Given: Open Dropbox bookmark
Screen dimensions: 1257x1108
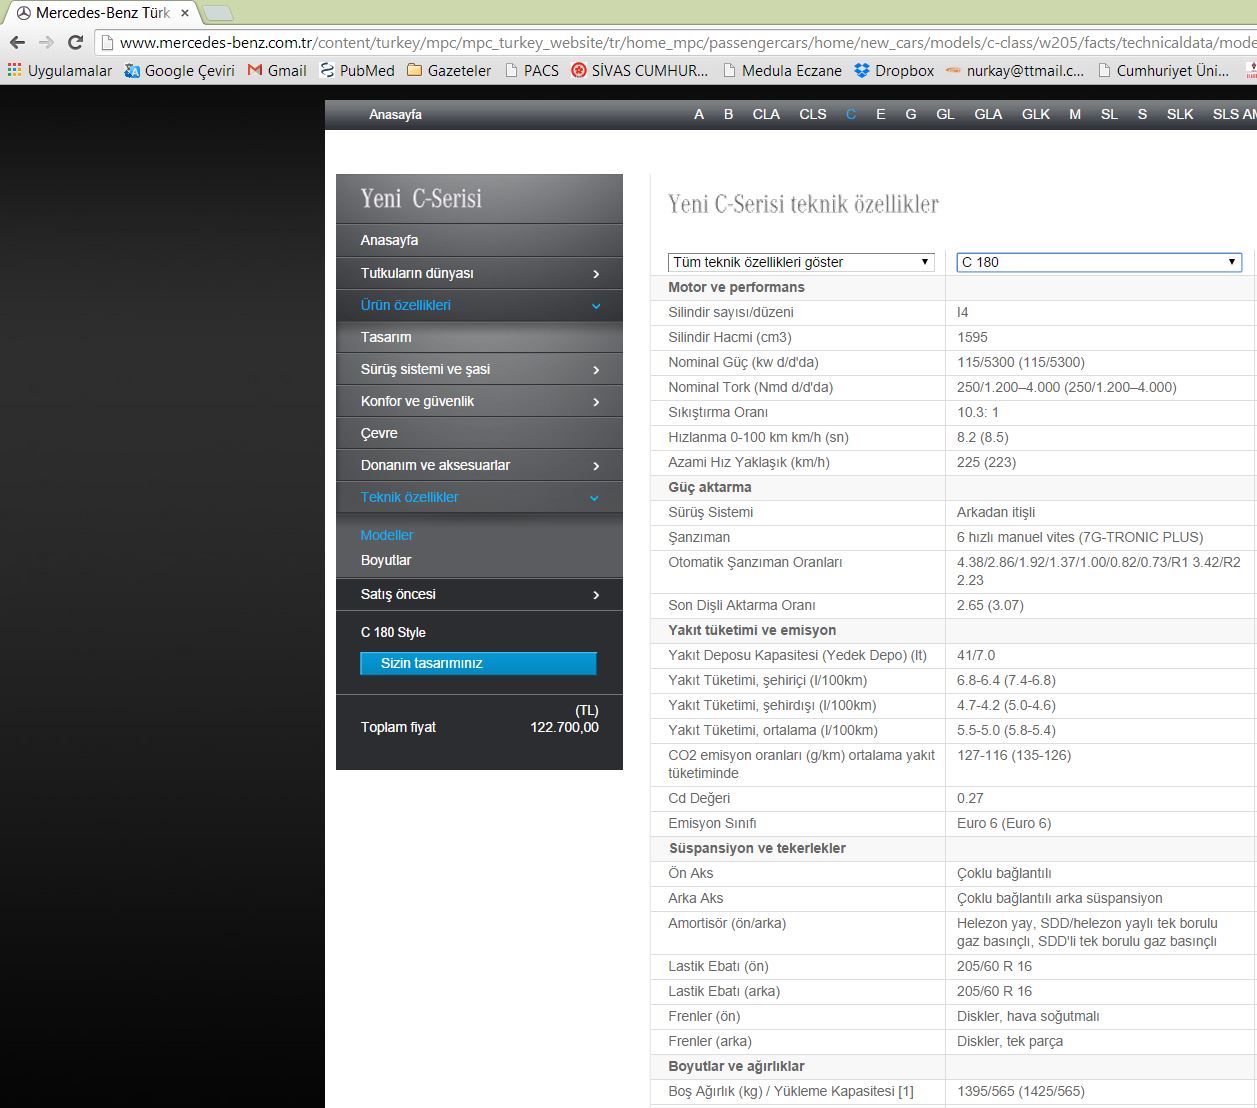Looking at the screenshot, I should 894,71.
